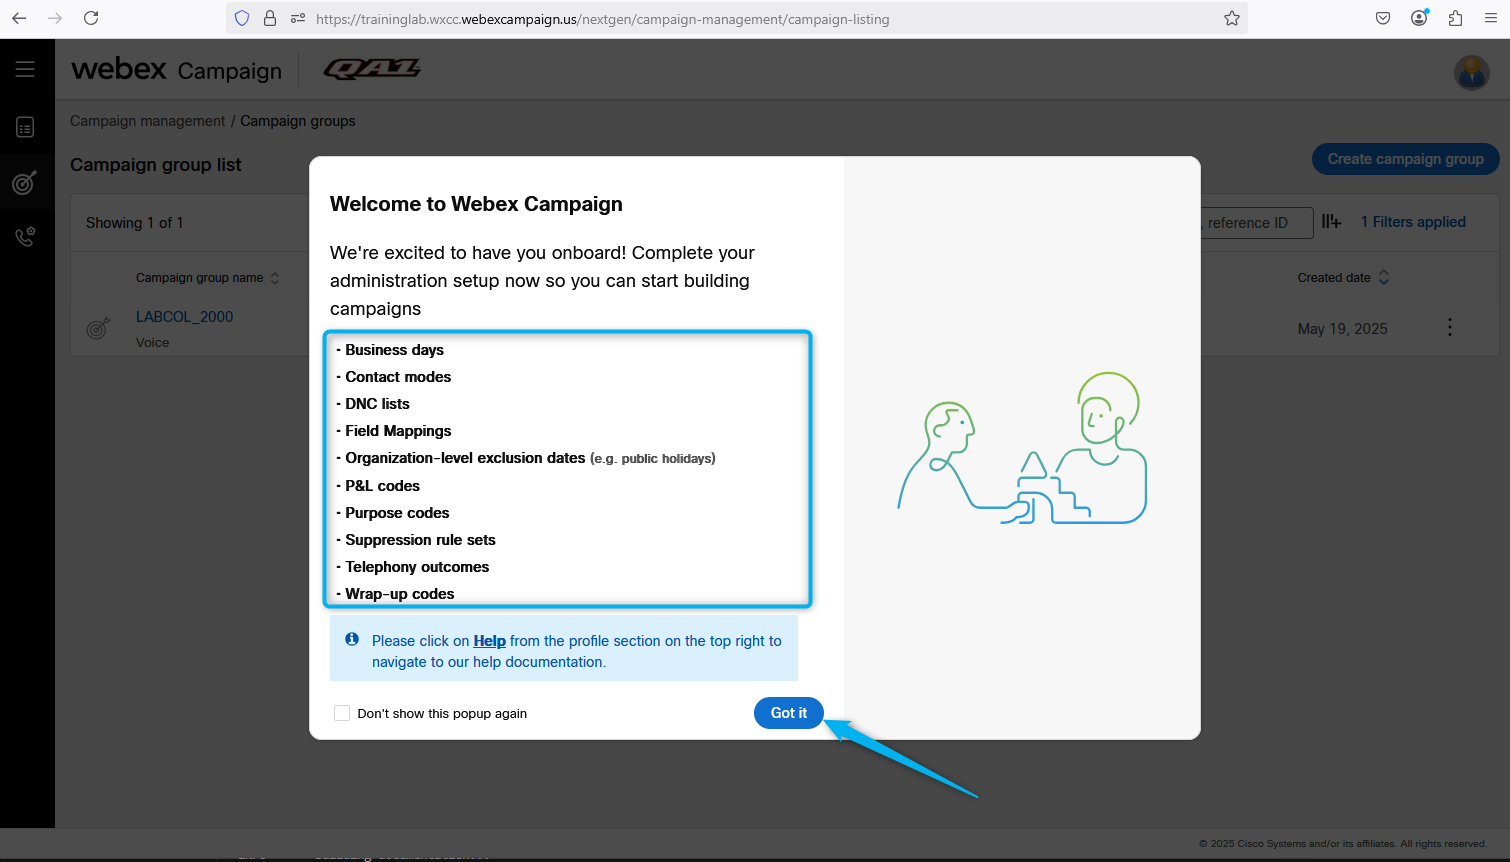The width and height of the screenshot is (1510, 862).
Task: Click Create campaign group button
Action: (x=1405, y=159)
